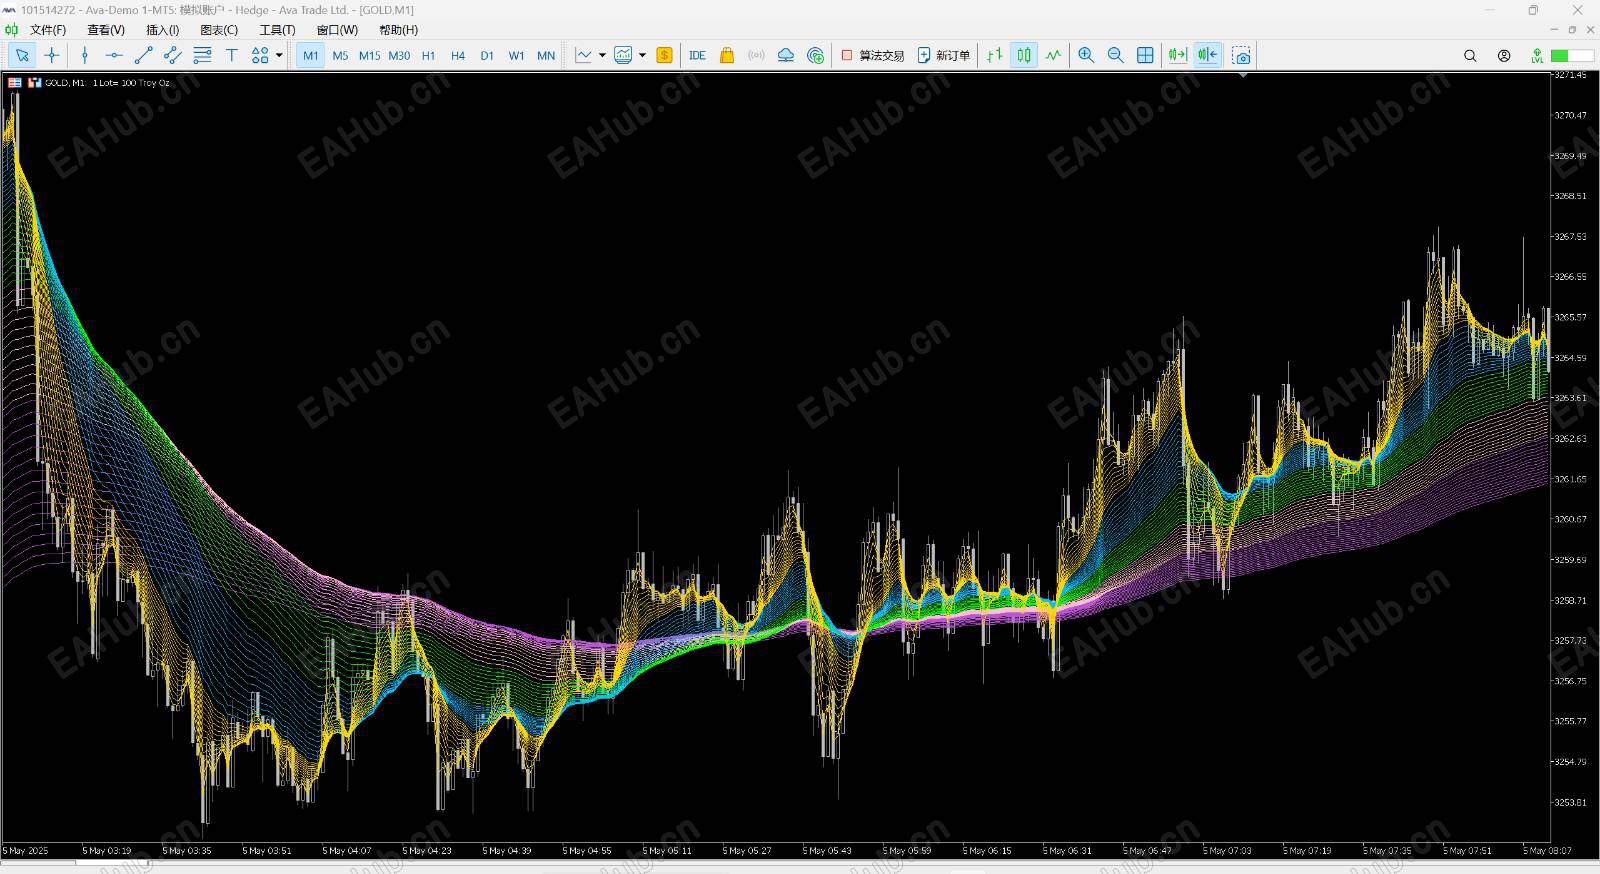Viewport: 1600px width, 874px height.
Task: Activate the crosshair tool
Action: (x=52, y=56)
